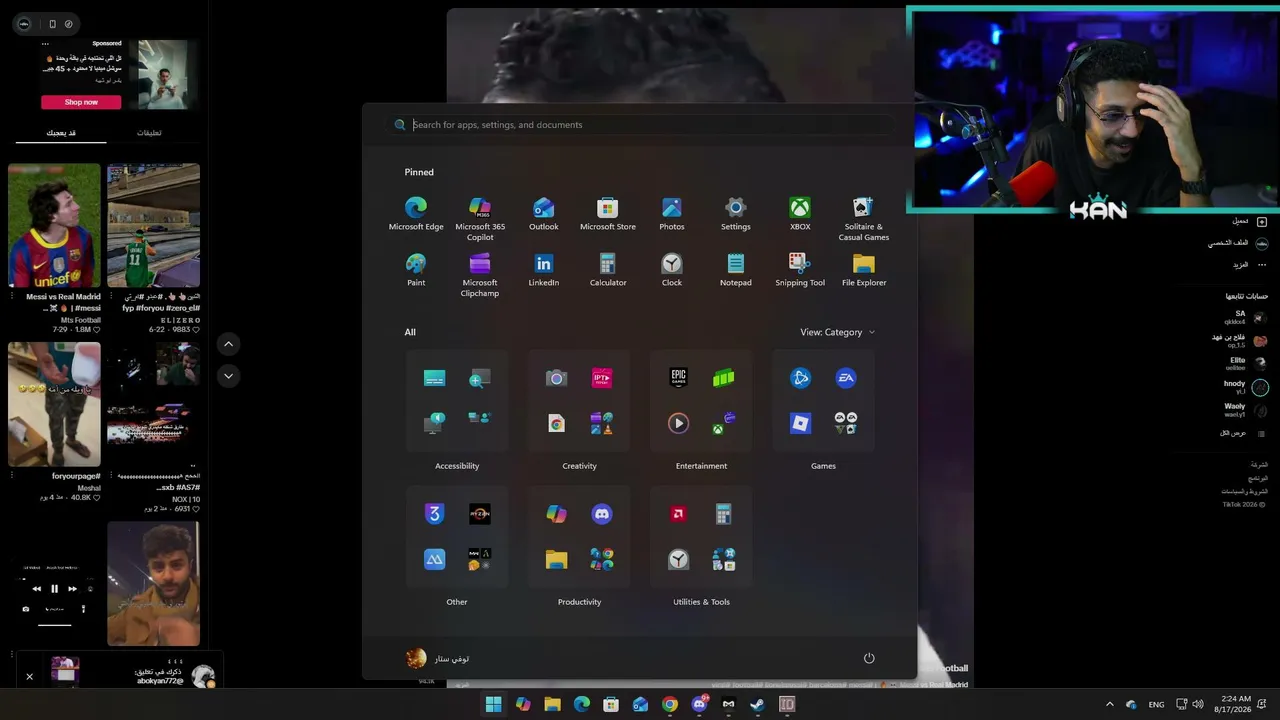Open Steam from the taskbar
The height and width of the screenshot is (720, 1280).
click(757, 704)
